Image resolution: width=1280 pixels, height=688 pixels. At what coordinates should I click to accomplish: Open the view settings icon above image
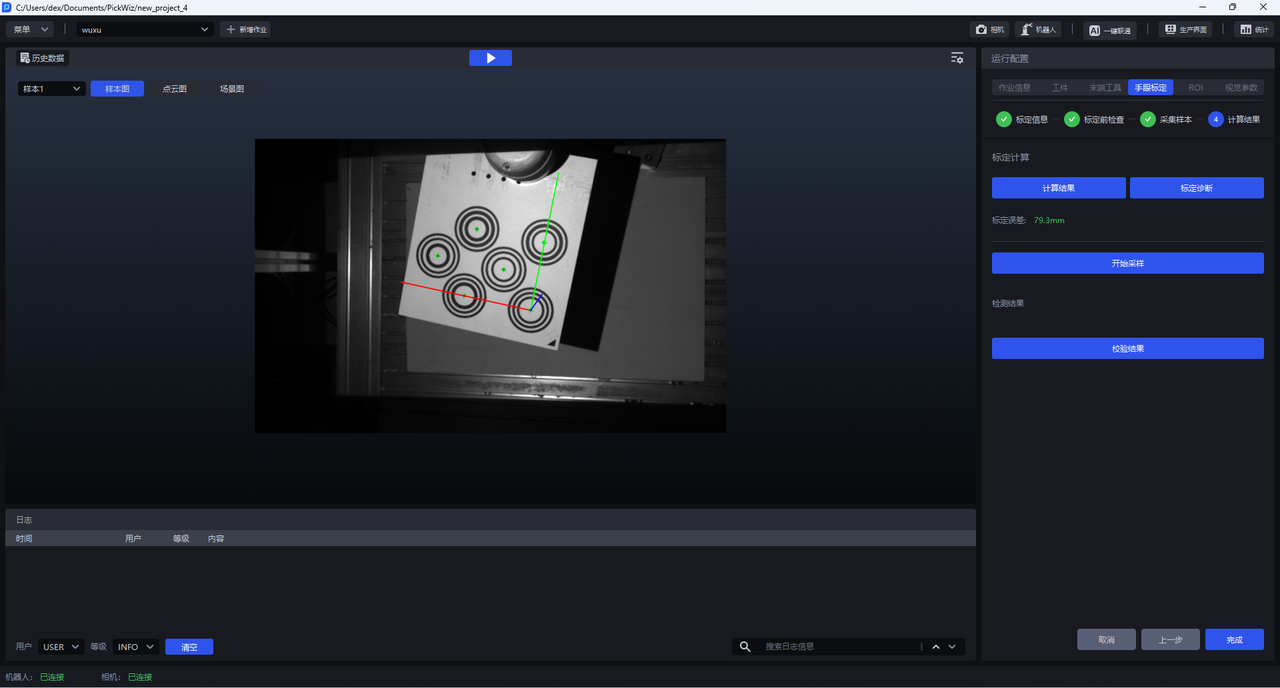tap(957, 58)
